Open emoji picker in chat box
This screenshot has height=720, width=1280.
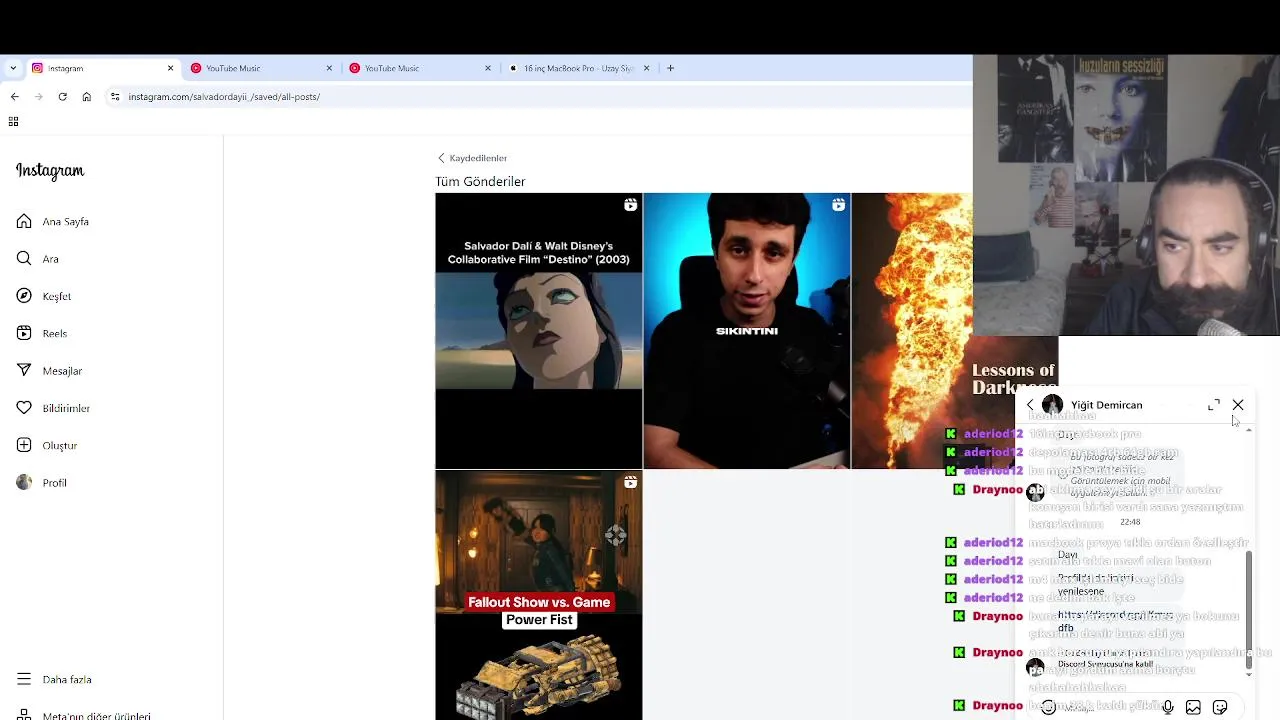click(x=1047, y=707)
